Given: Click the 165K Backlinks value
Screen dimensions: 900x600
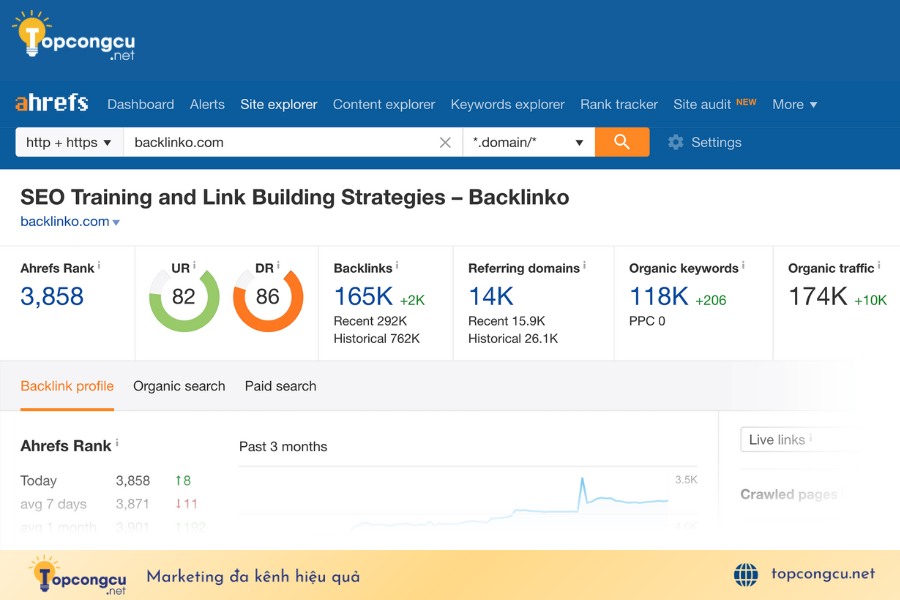Looking at the screenshot, I should (363, 297).
